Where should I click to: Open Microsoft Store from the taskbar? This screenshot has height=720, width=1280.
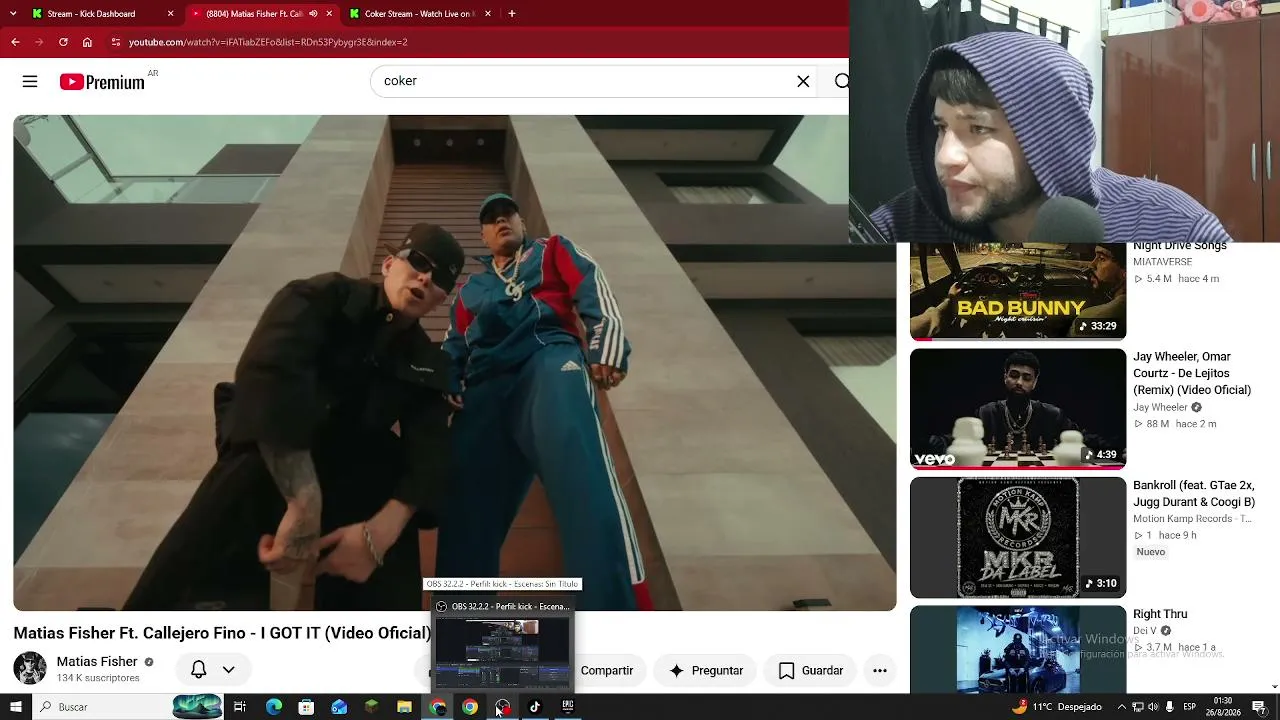click(x=306, y=707)
